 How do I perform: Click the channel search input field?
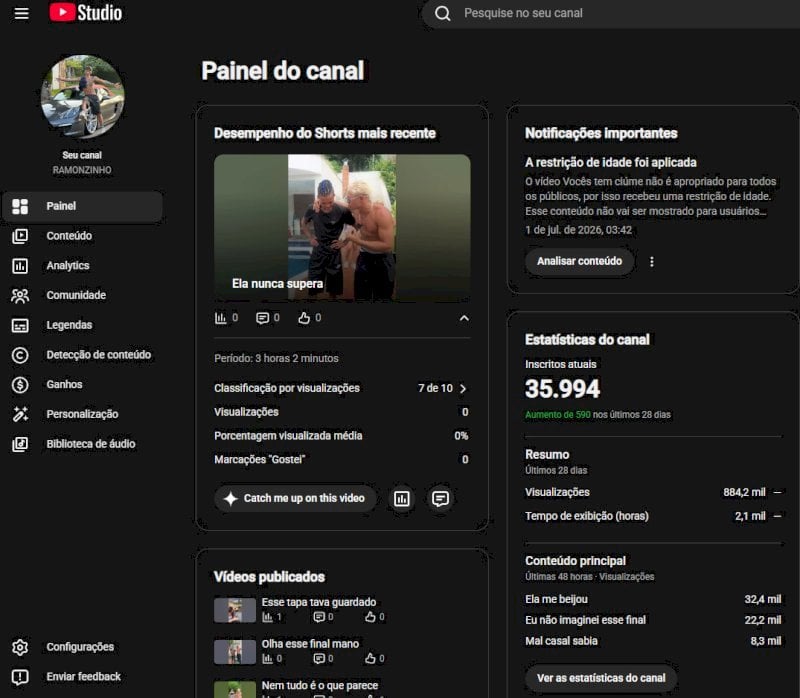coord(611,13)
